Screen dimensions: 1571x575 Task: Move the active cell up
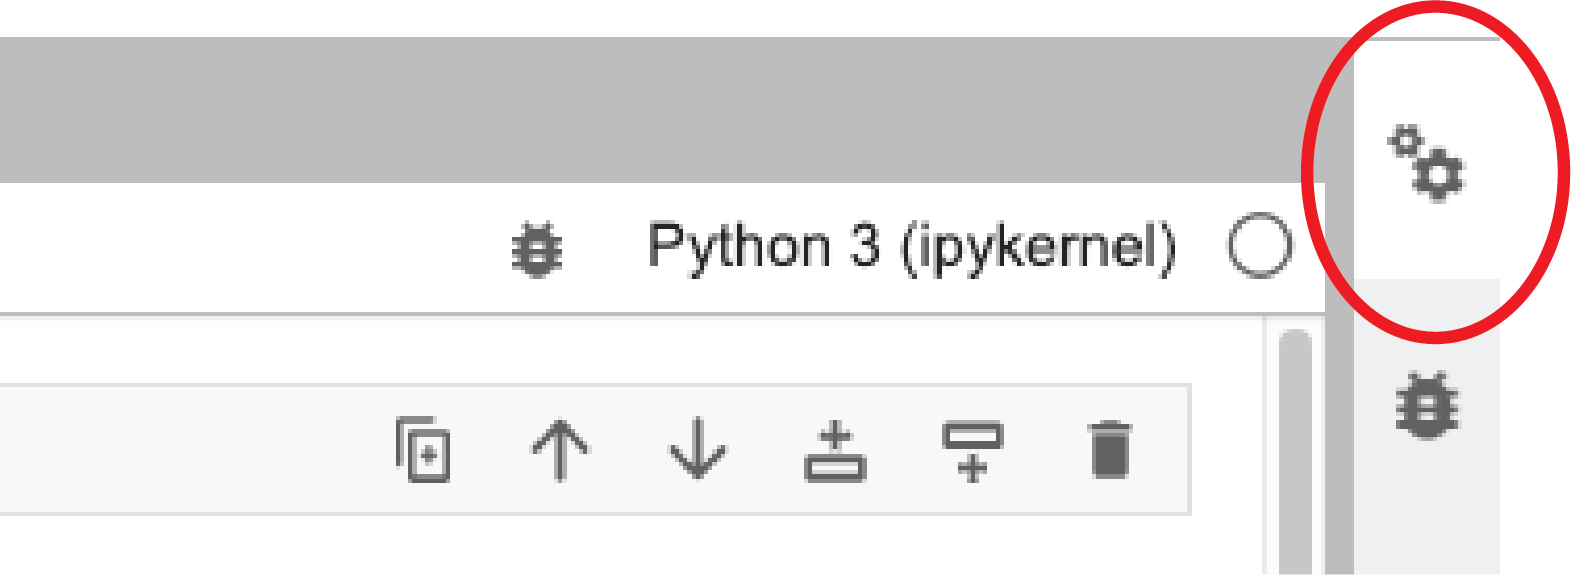coord(560,450)
